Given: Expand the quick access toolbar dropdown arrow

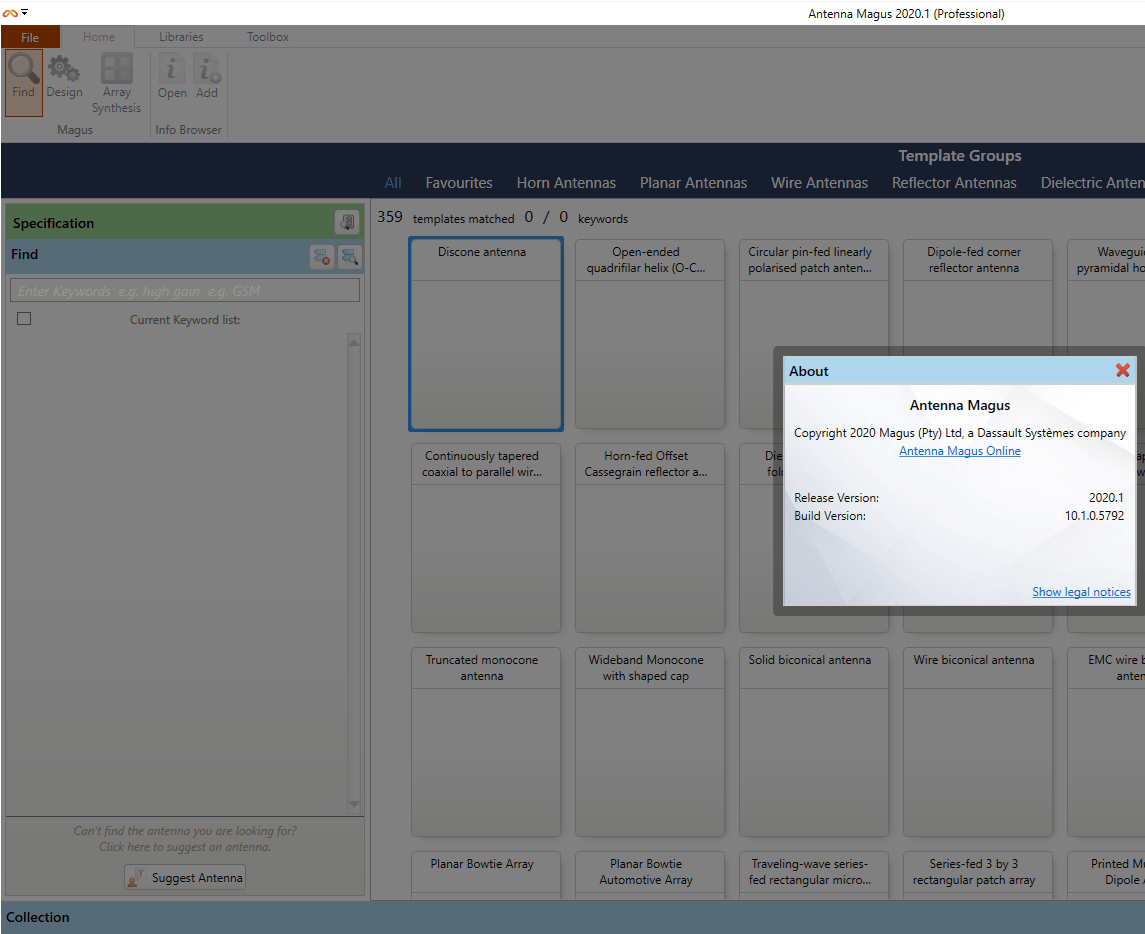Looking at the screenshot, I should 25,12.
